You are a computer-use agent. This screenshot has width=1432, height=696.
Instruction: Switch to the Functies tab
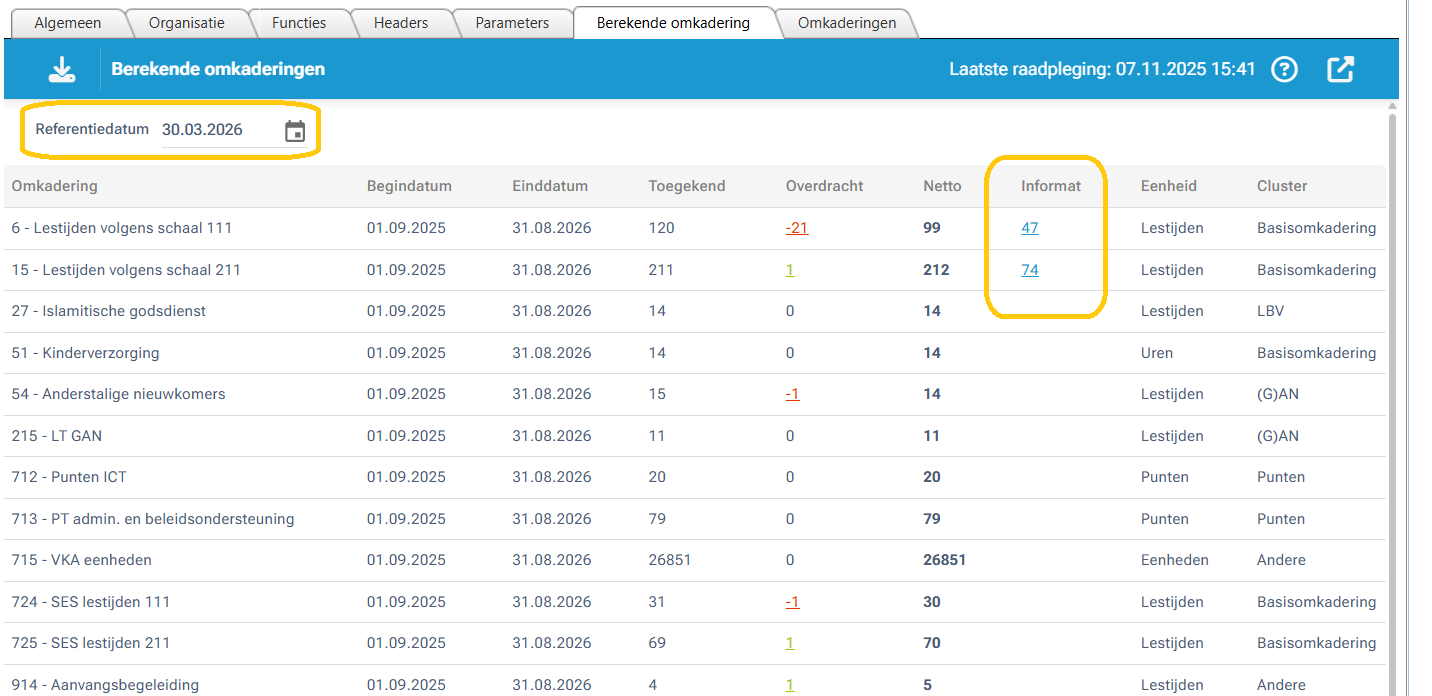(x=299, y=22)
